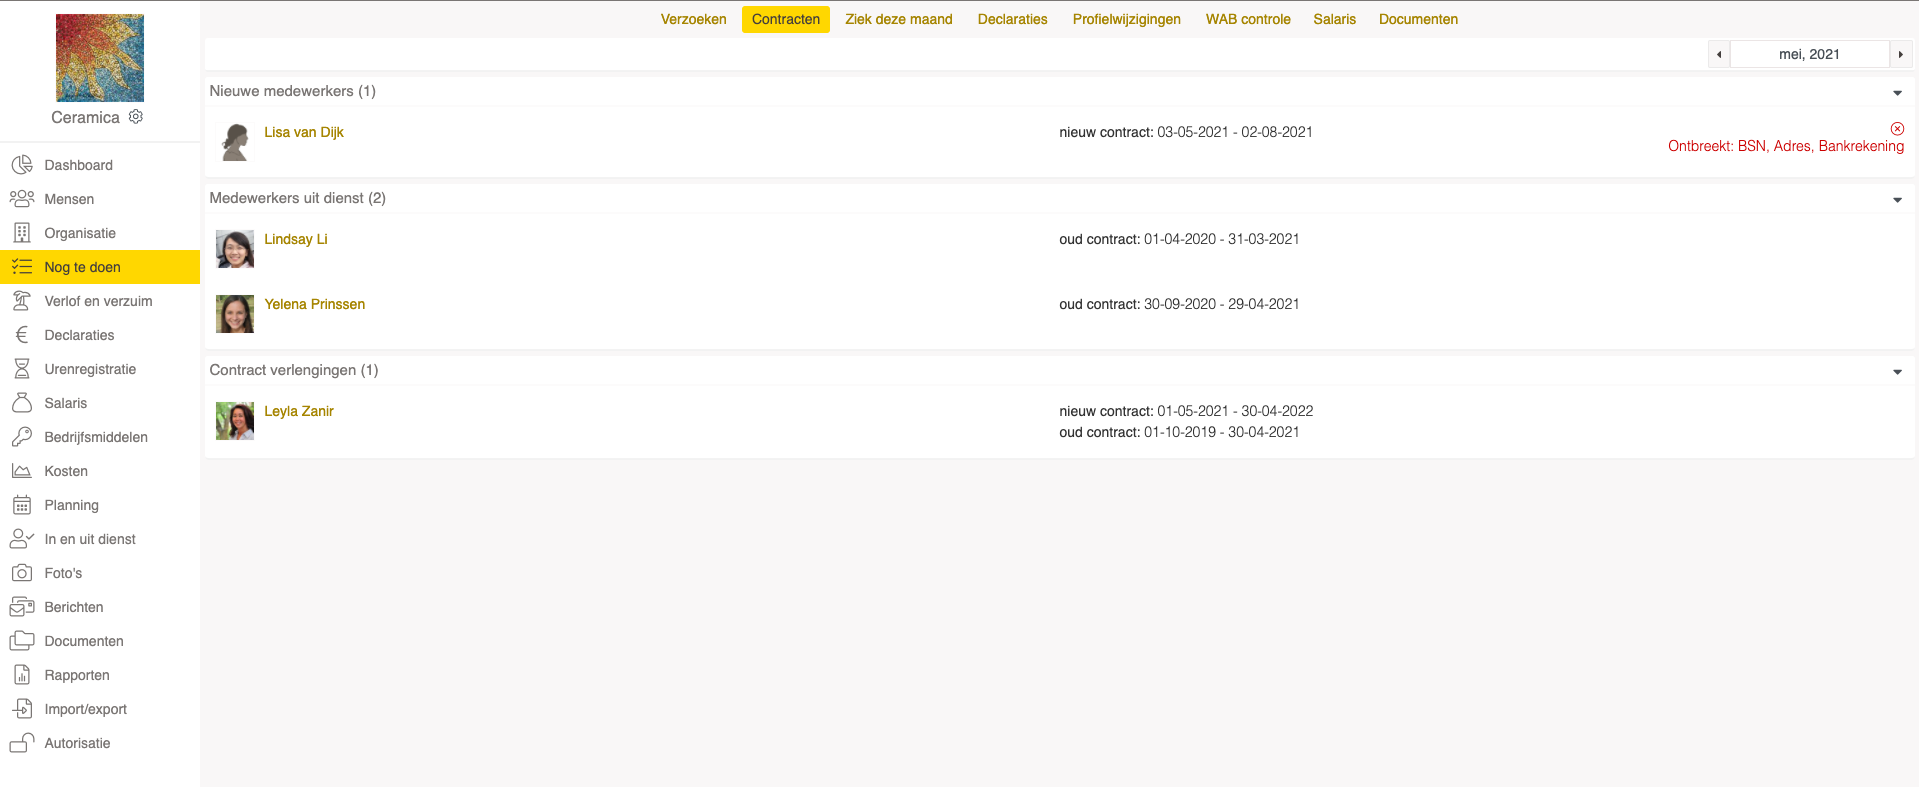1919x787 pixels.
Task: Click the Foto's camera icon
Action: tap(22, 573)
